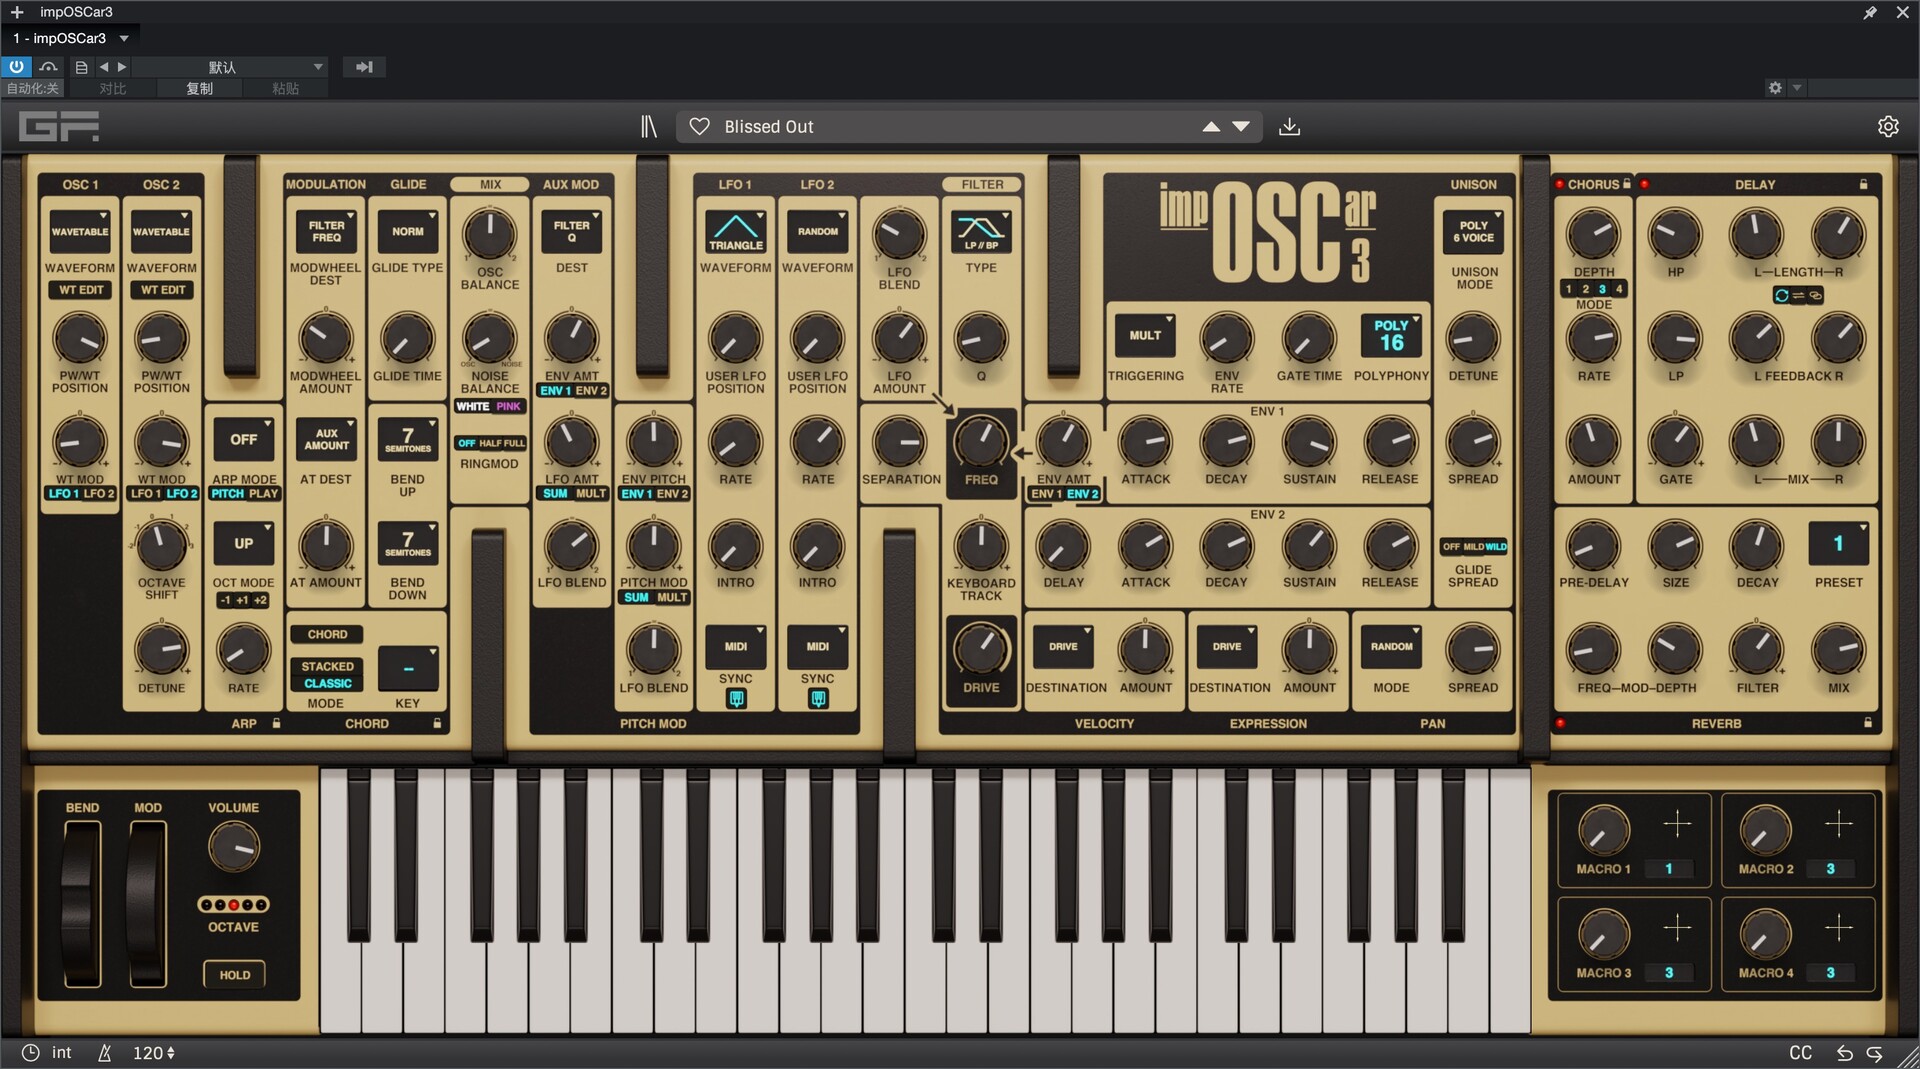
Task: Expand the unison mode Poly 6 Voice menu
Action: (1473, 231)
